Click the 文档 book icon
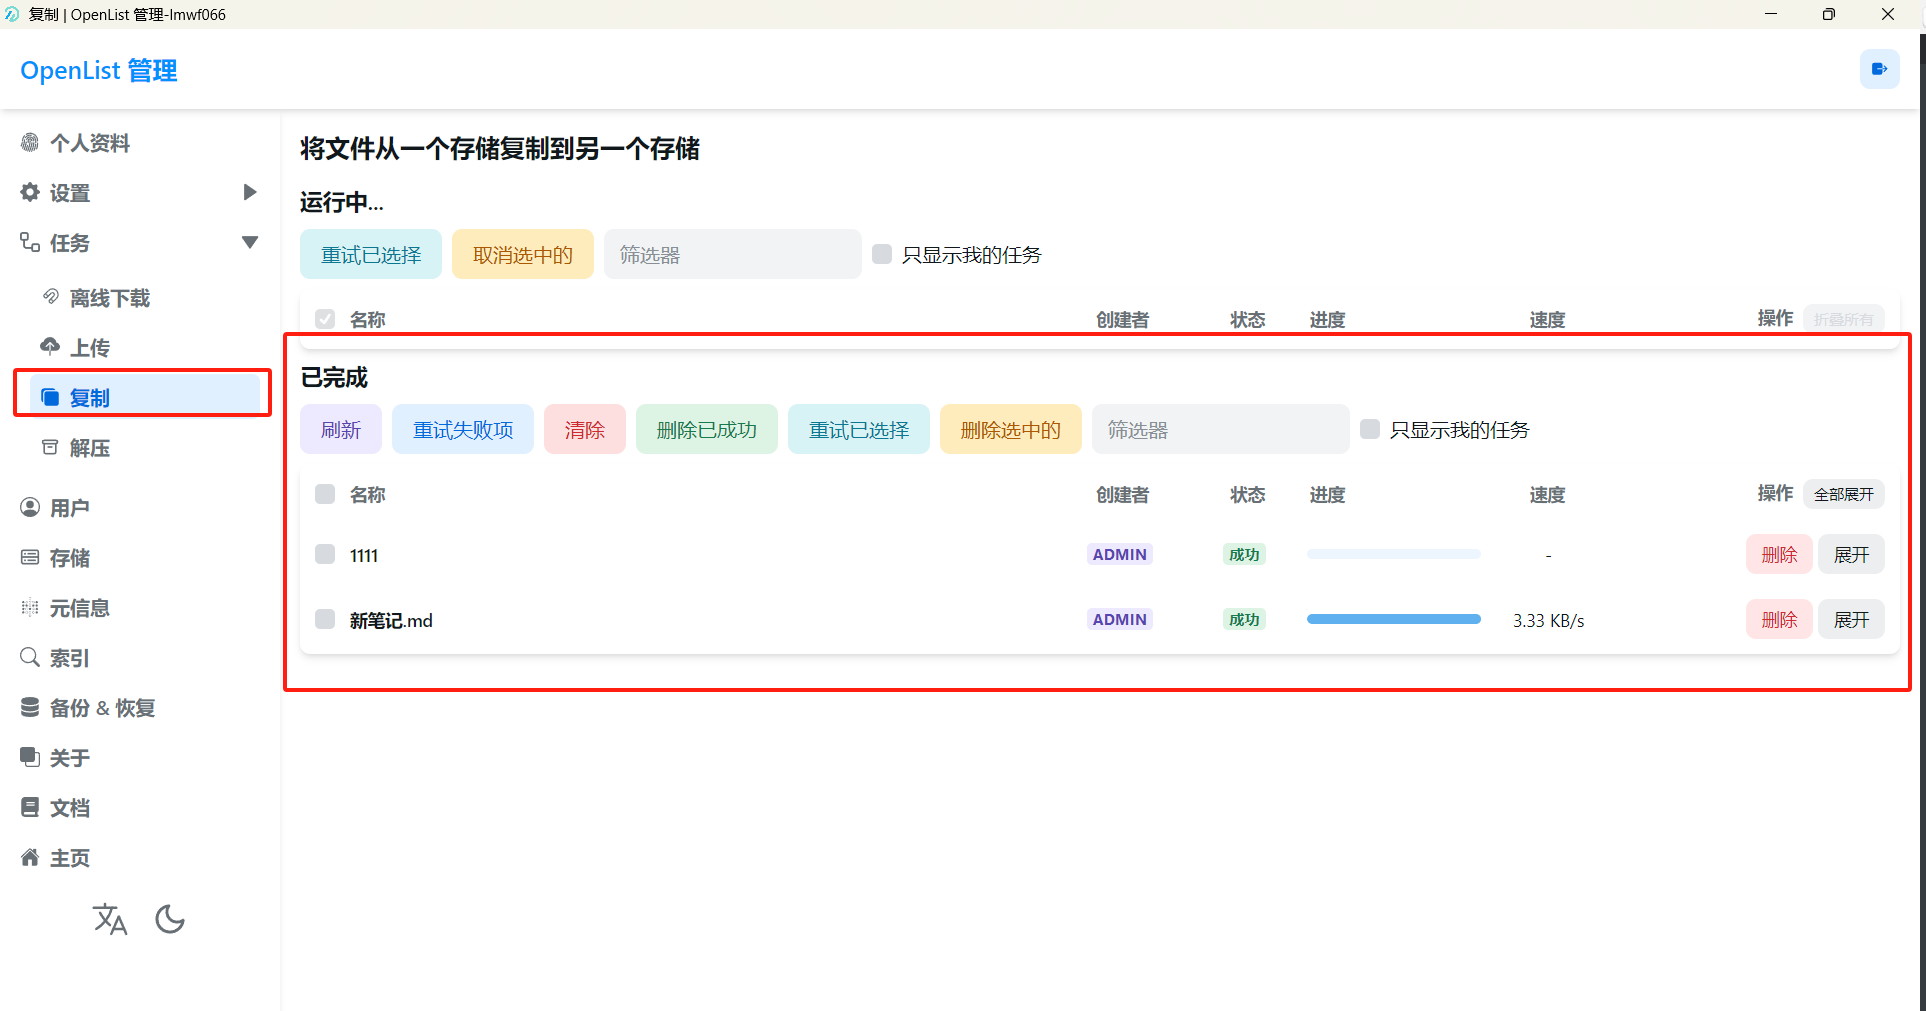The image size is (1926, 1011). pos(30,807)
